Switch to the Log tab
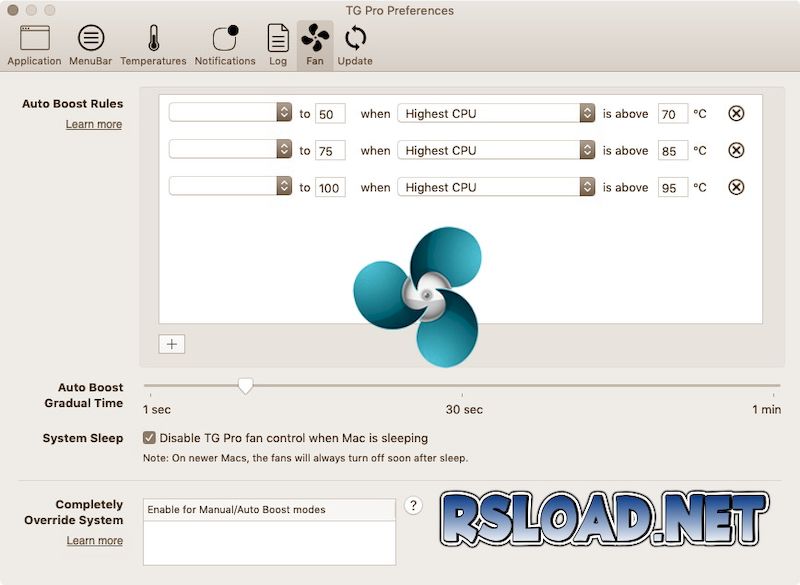Screen dimensions: 800x585 pyautogui.click(x=278, y=45)
